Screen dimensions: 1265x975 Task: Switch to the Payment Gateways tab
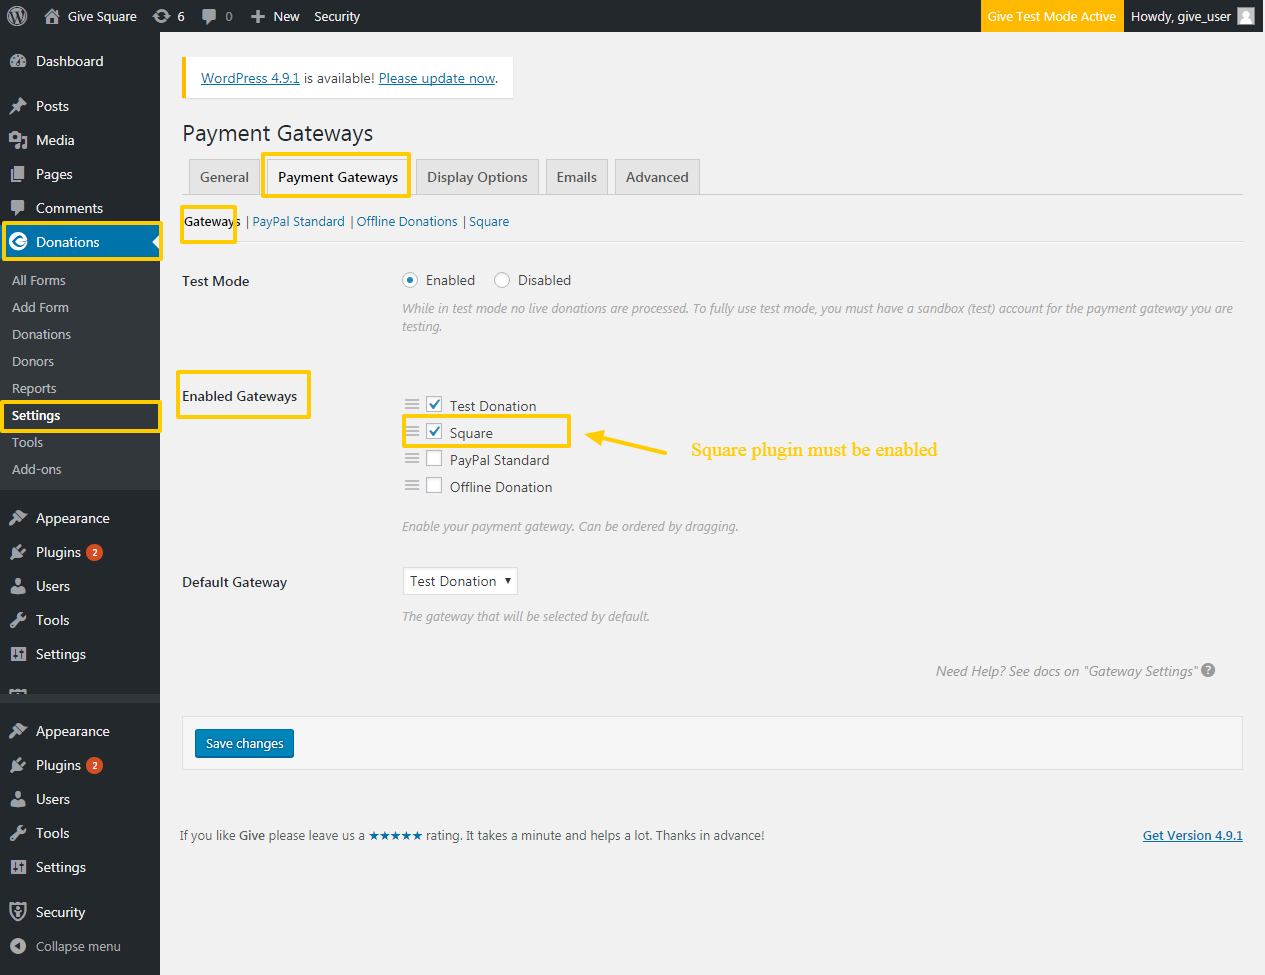point(338,177)
